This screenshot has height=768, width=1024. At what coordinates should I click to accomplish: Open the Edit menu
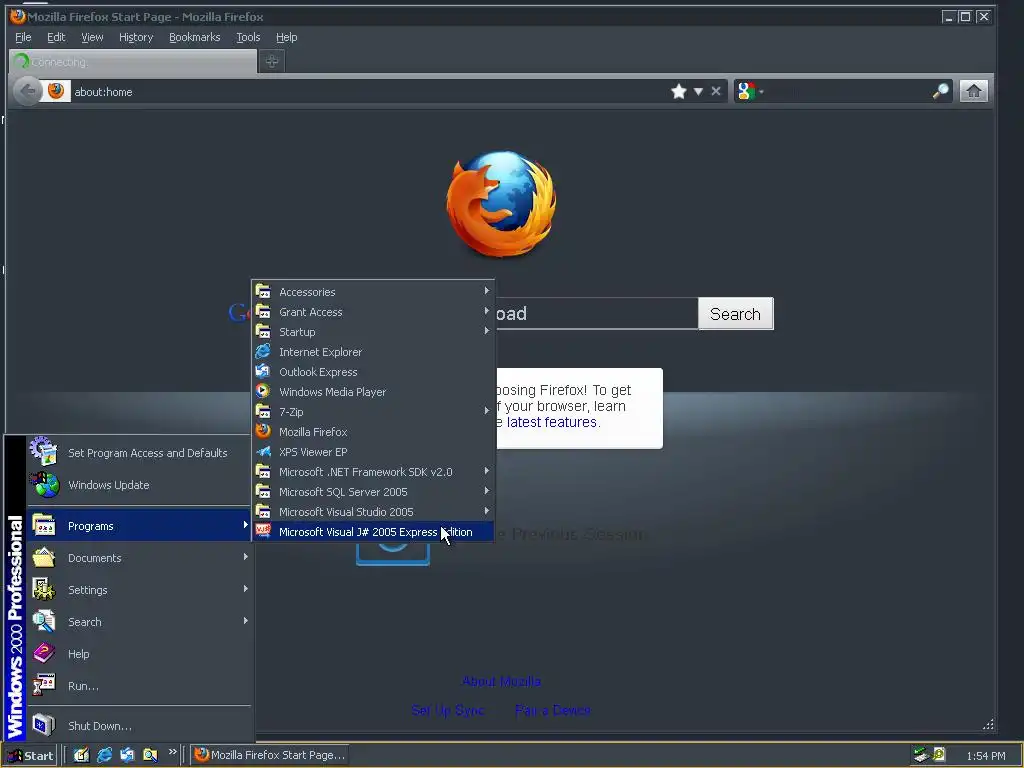pyautogui.click(x=56, y=37)
